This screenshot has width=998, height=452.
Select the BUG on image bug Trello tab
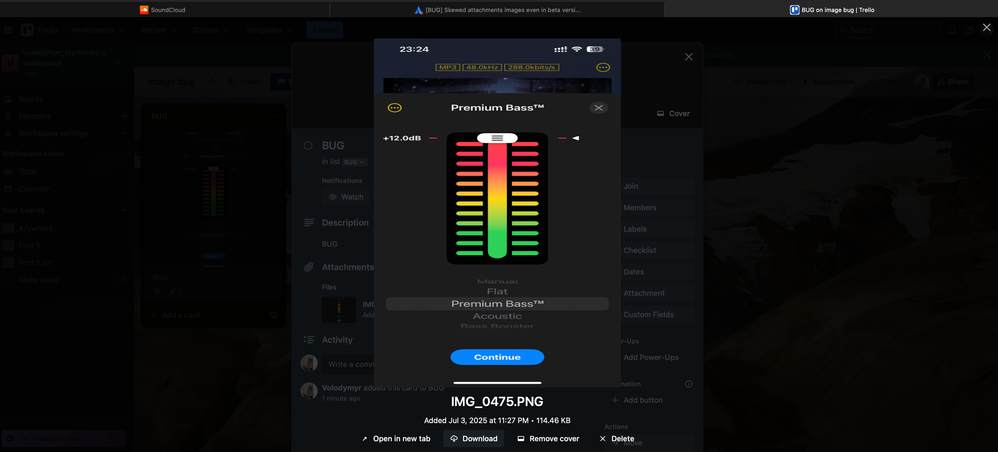tap(831, 10)
